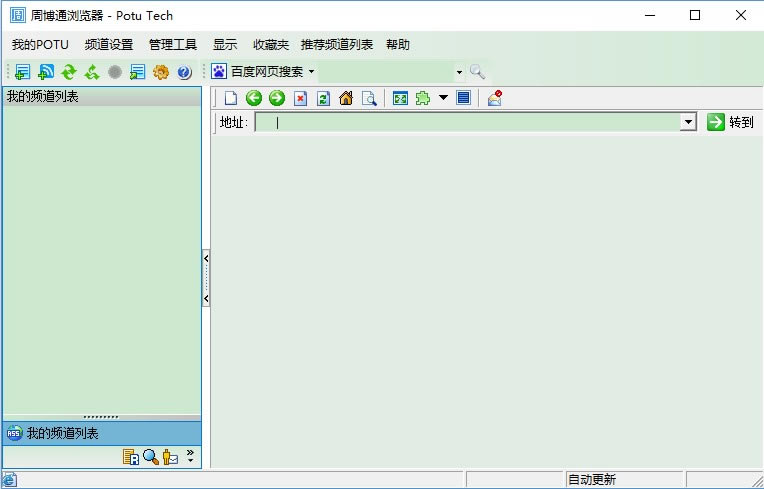Screen dimensions: 764x489
Task: Go forward with green right arrow
Action: (x=277, y=98)
